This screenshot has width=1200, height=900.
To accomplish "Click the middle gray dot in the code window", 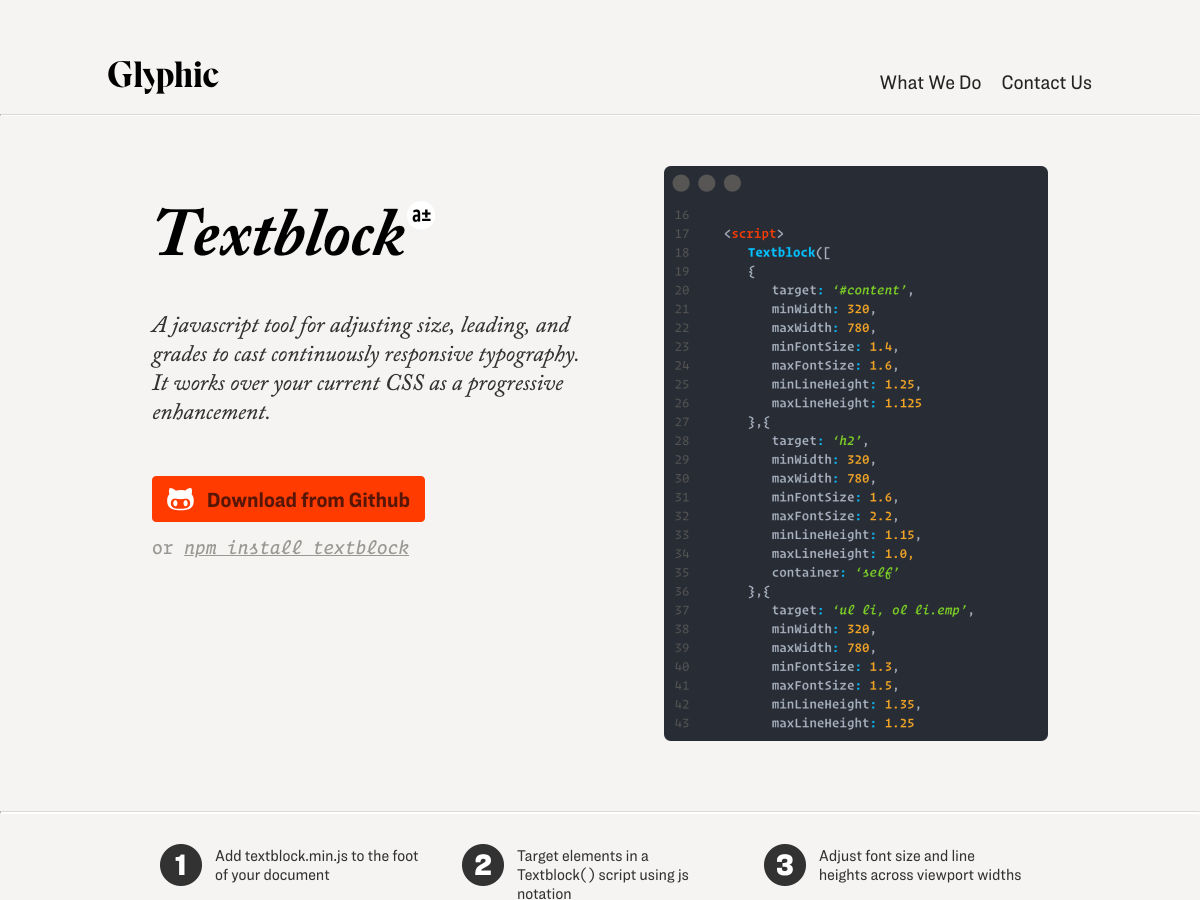I will [x=707, y=183].
